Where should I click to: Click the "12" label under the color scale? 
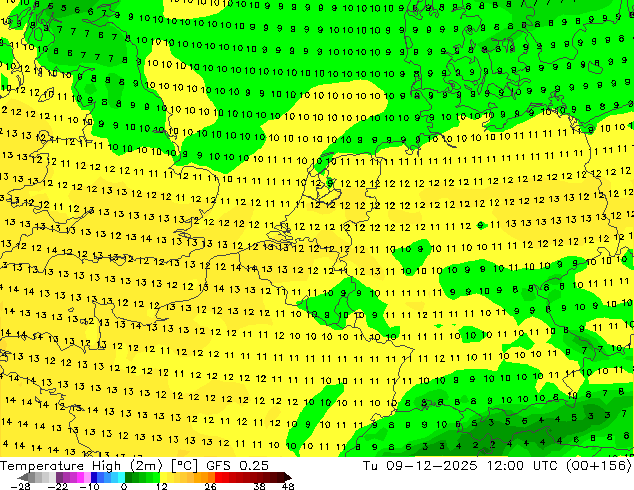point(162,486)
